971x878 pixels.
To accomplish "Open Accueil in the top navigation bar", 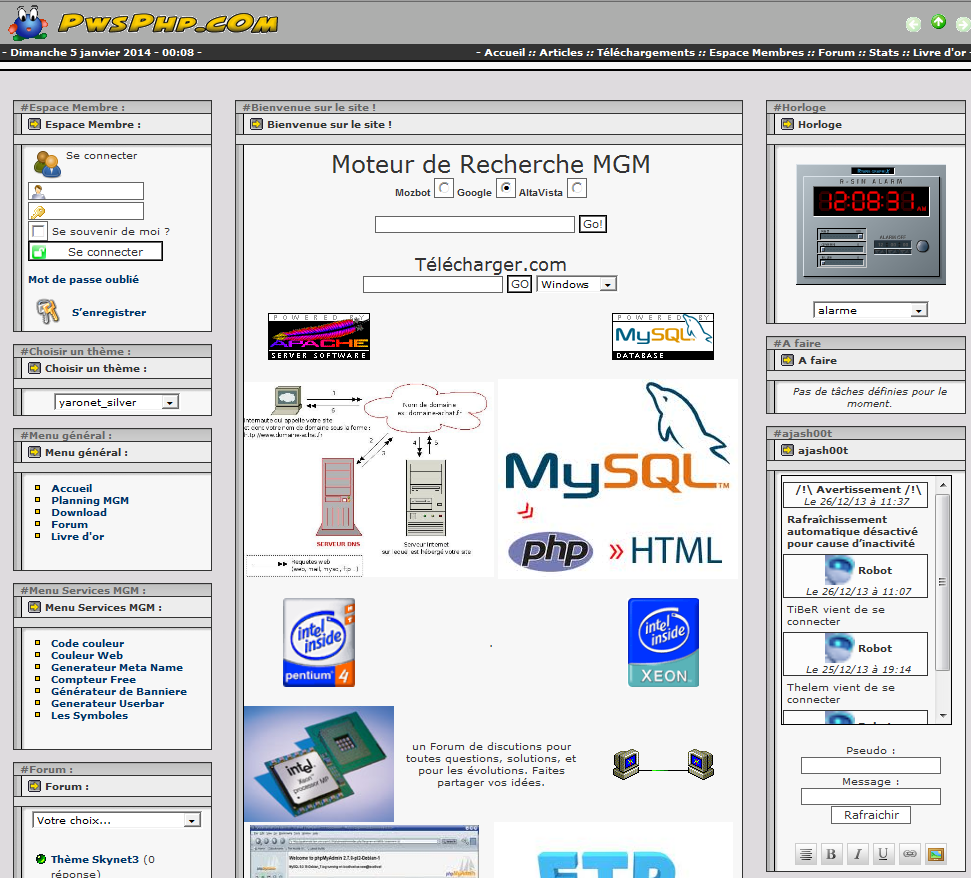I will point(505,53).
